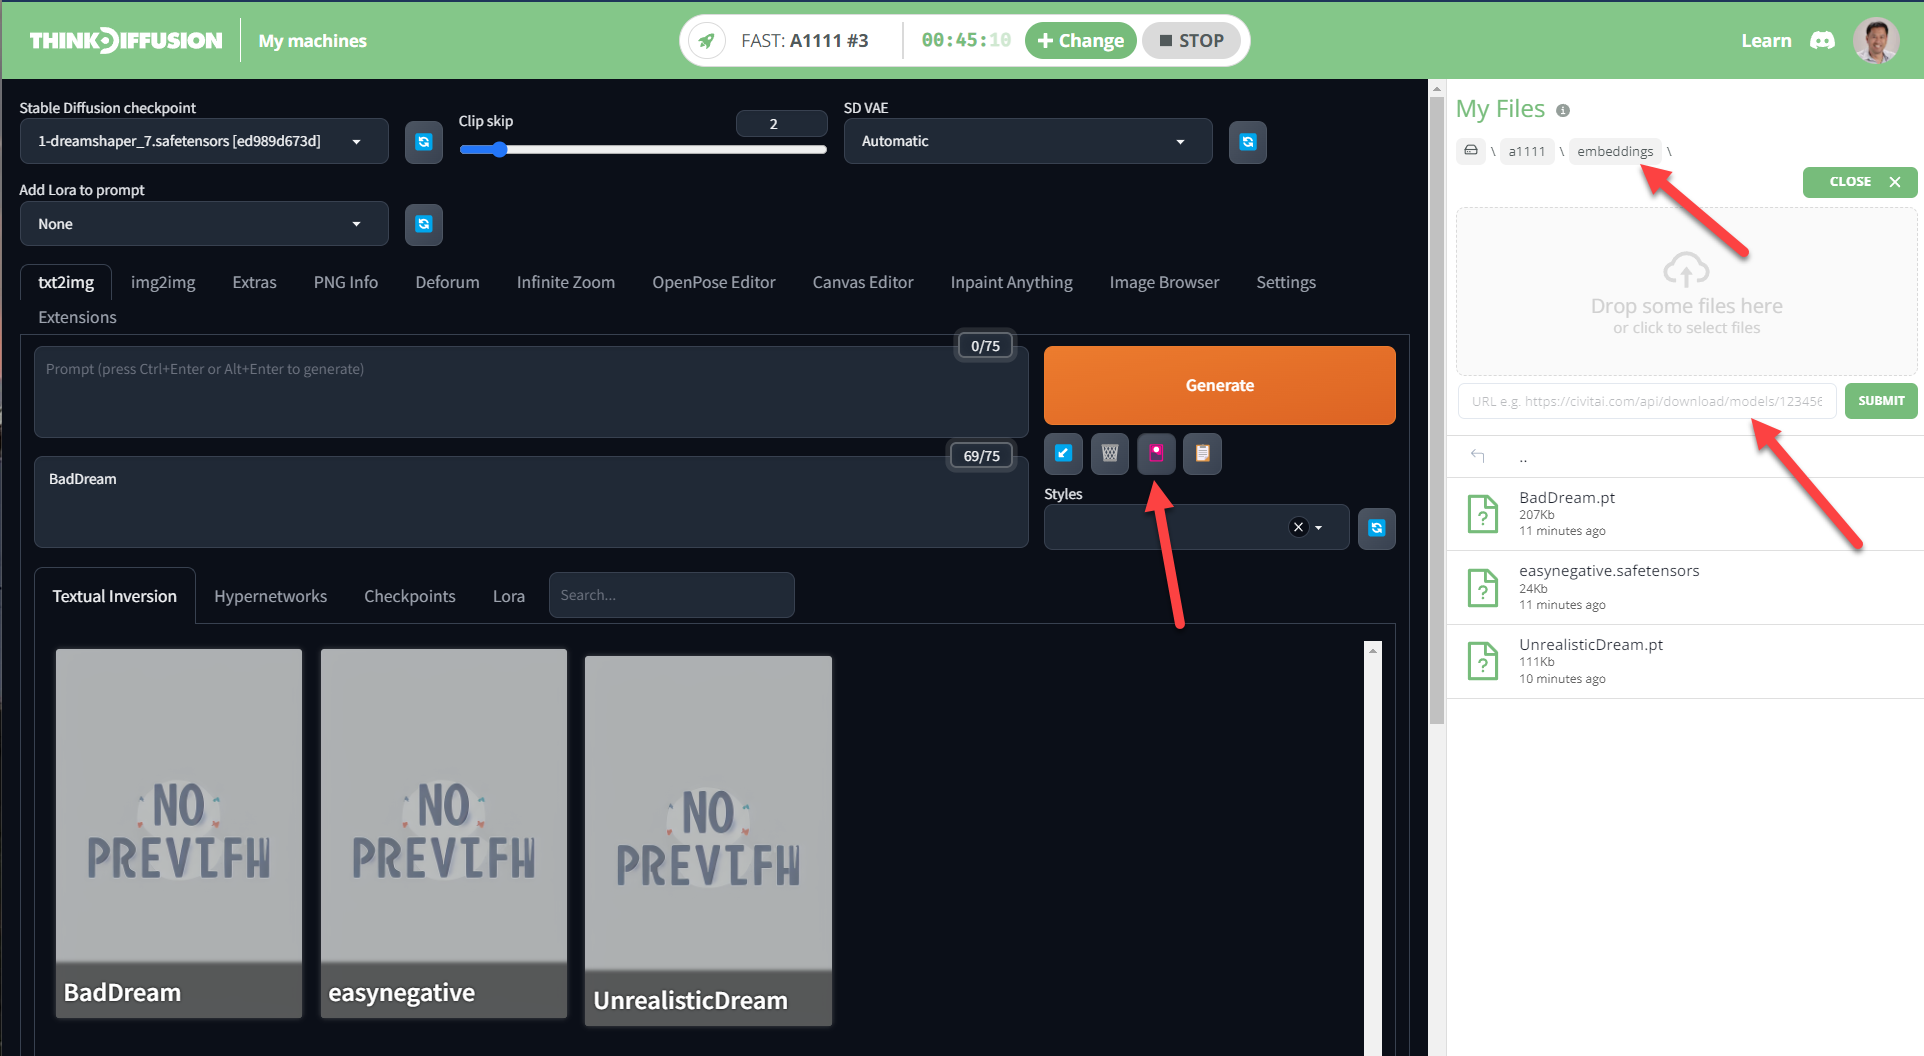Click the easynegative.safetensors file name
Screen dimensions: 1924x1056
tap(1609, 571)
